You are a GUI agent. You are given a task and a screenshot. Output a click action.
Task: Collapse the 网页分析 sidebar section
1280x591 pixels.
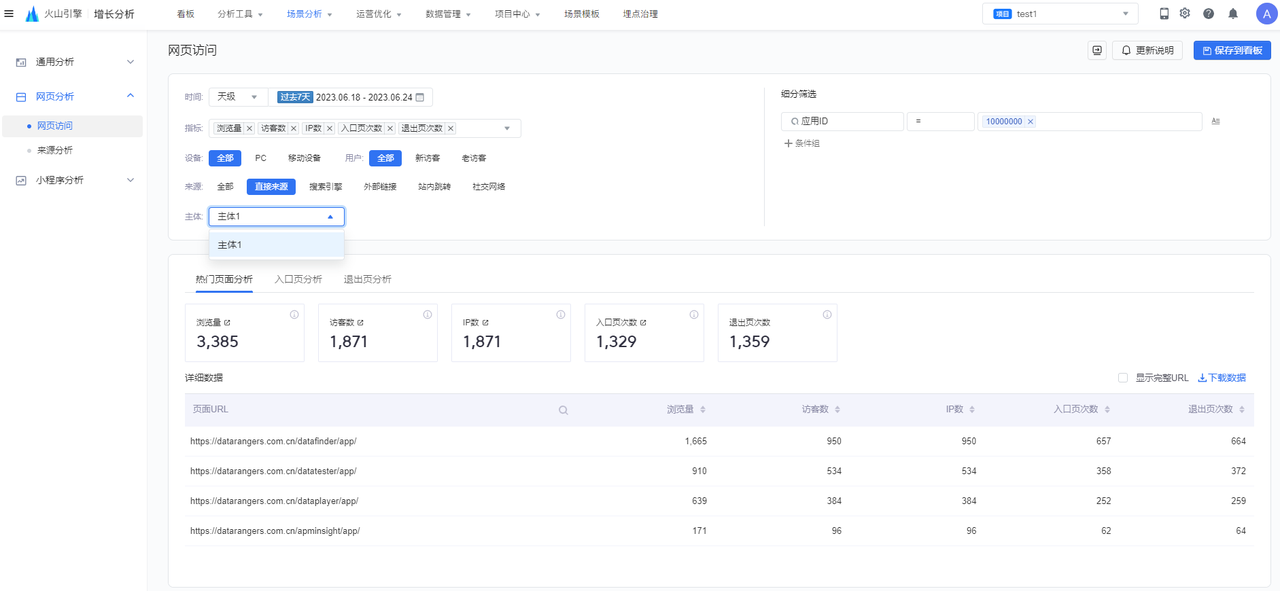tap(130, 96)
